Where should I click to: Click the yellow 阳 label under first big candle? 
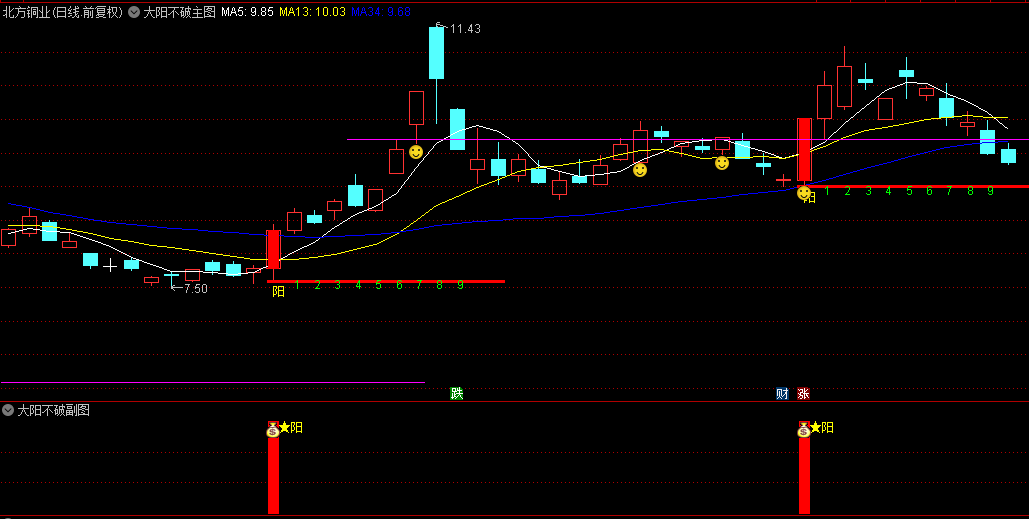(278, 291)
